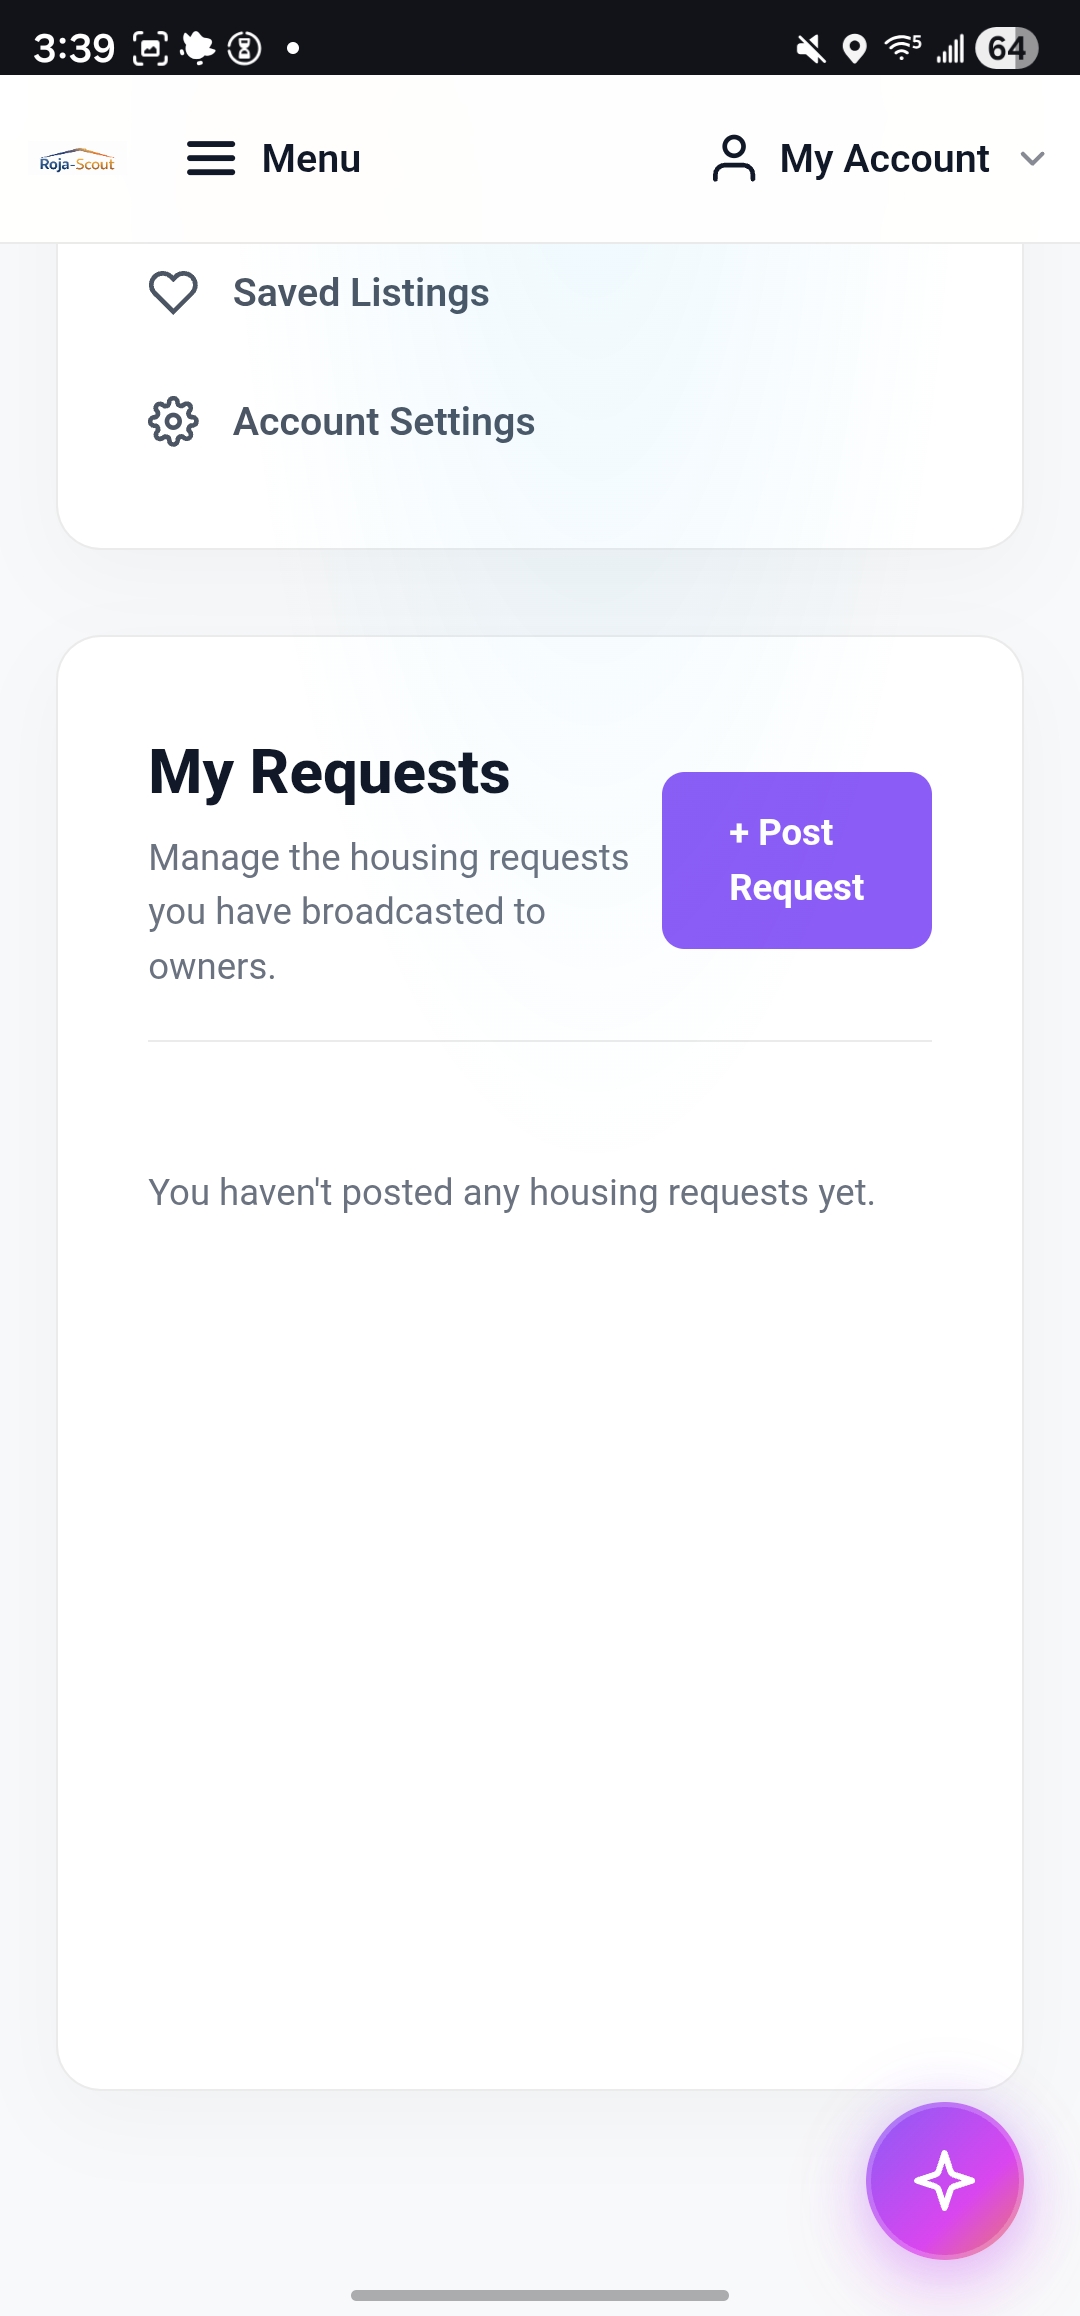1080x2316 pixels.
Task: Go to Saved Listings
Action: point(361,293)
